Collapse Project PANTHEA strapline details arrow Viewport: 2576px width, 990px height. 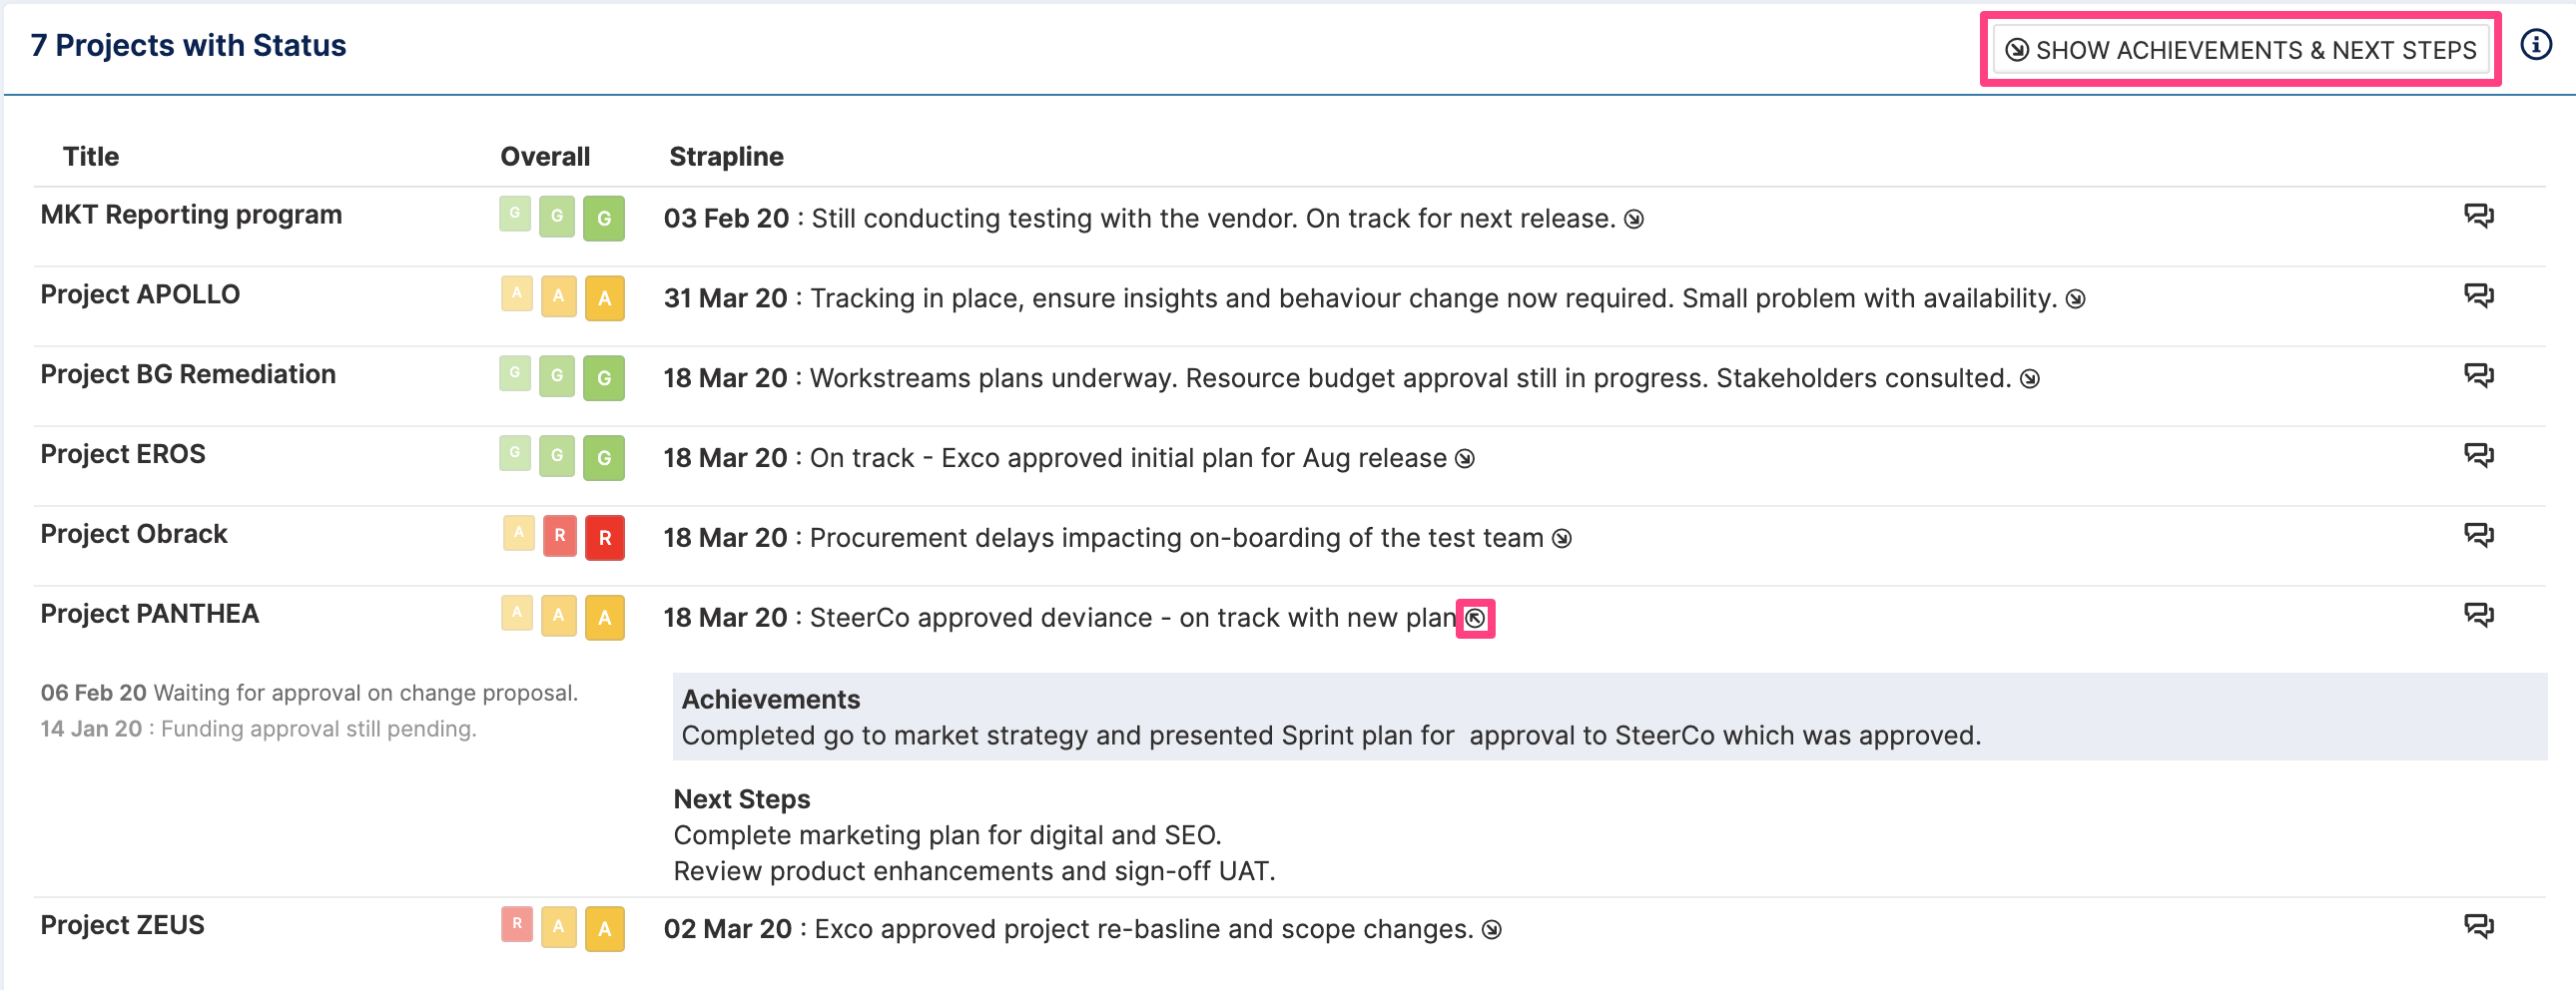tap(1475, 619)
